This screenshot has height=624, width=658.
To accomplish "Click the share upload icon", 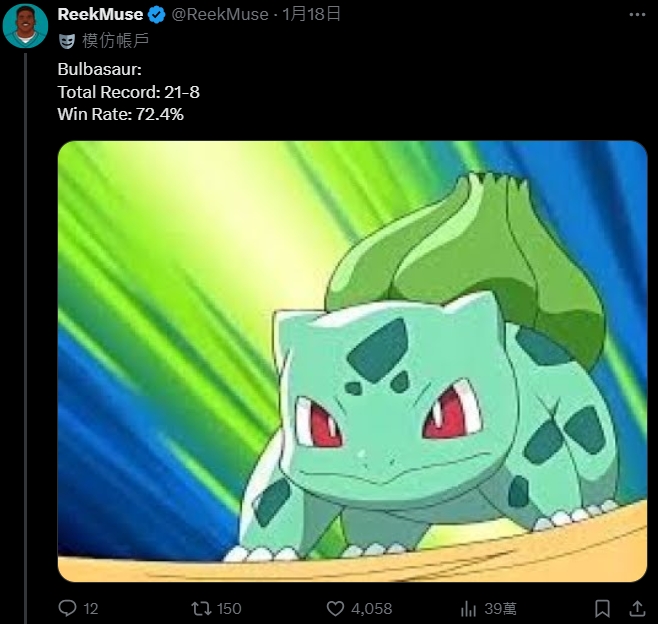I will 637,608.
